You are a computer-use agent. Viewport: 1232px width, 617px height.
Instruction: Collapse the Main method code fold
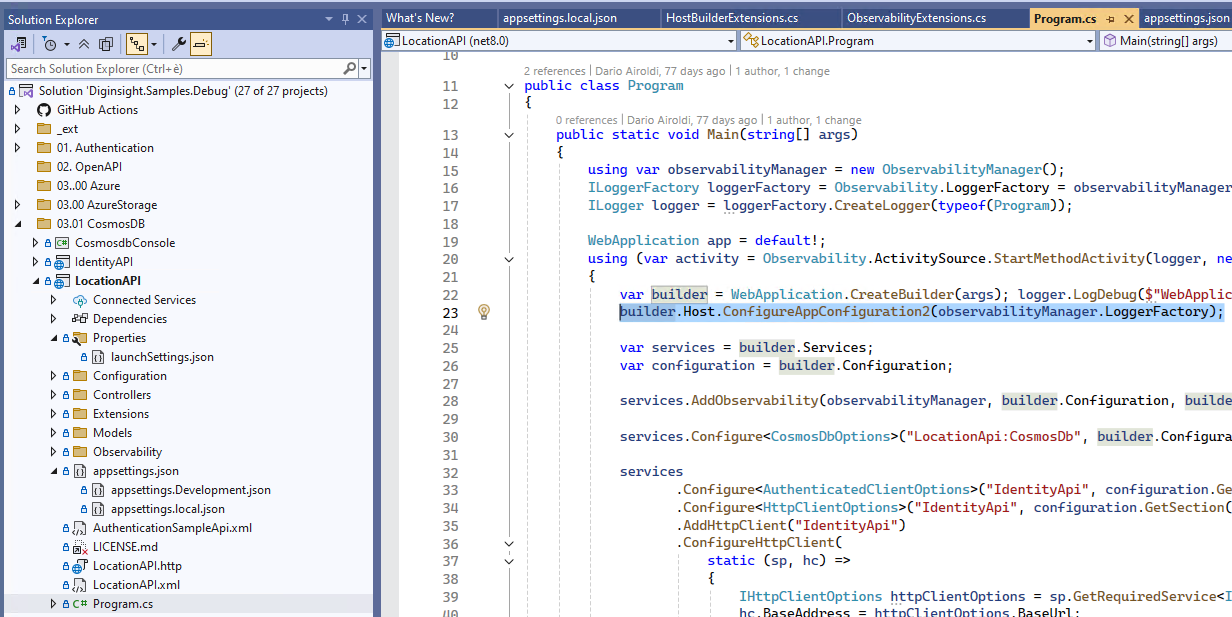point(511,135)
